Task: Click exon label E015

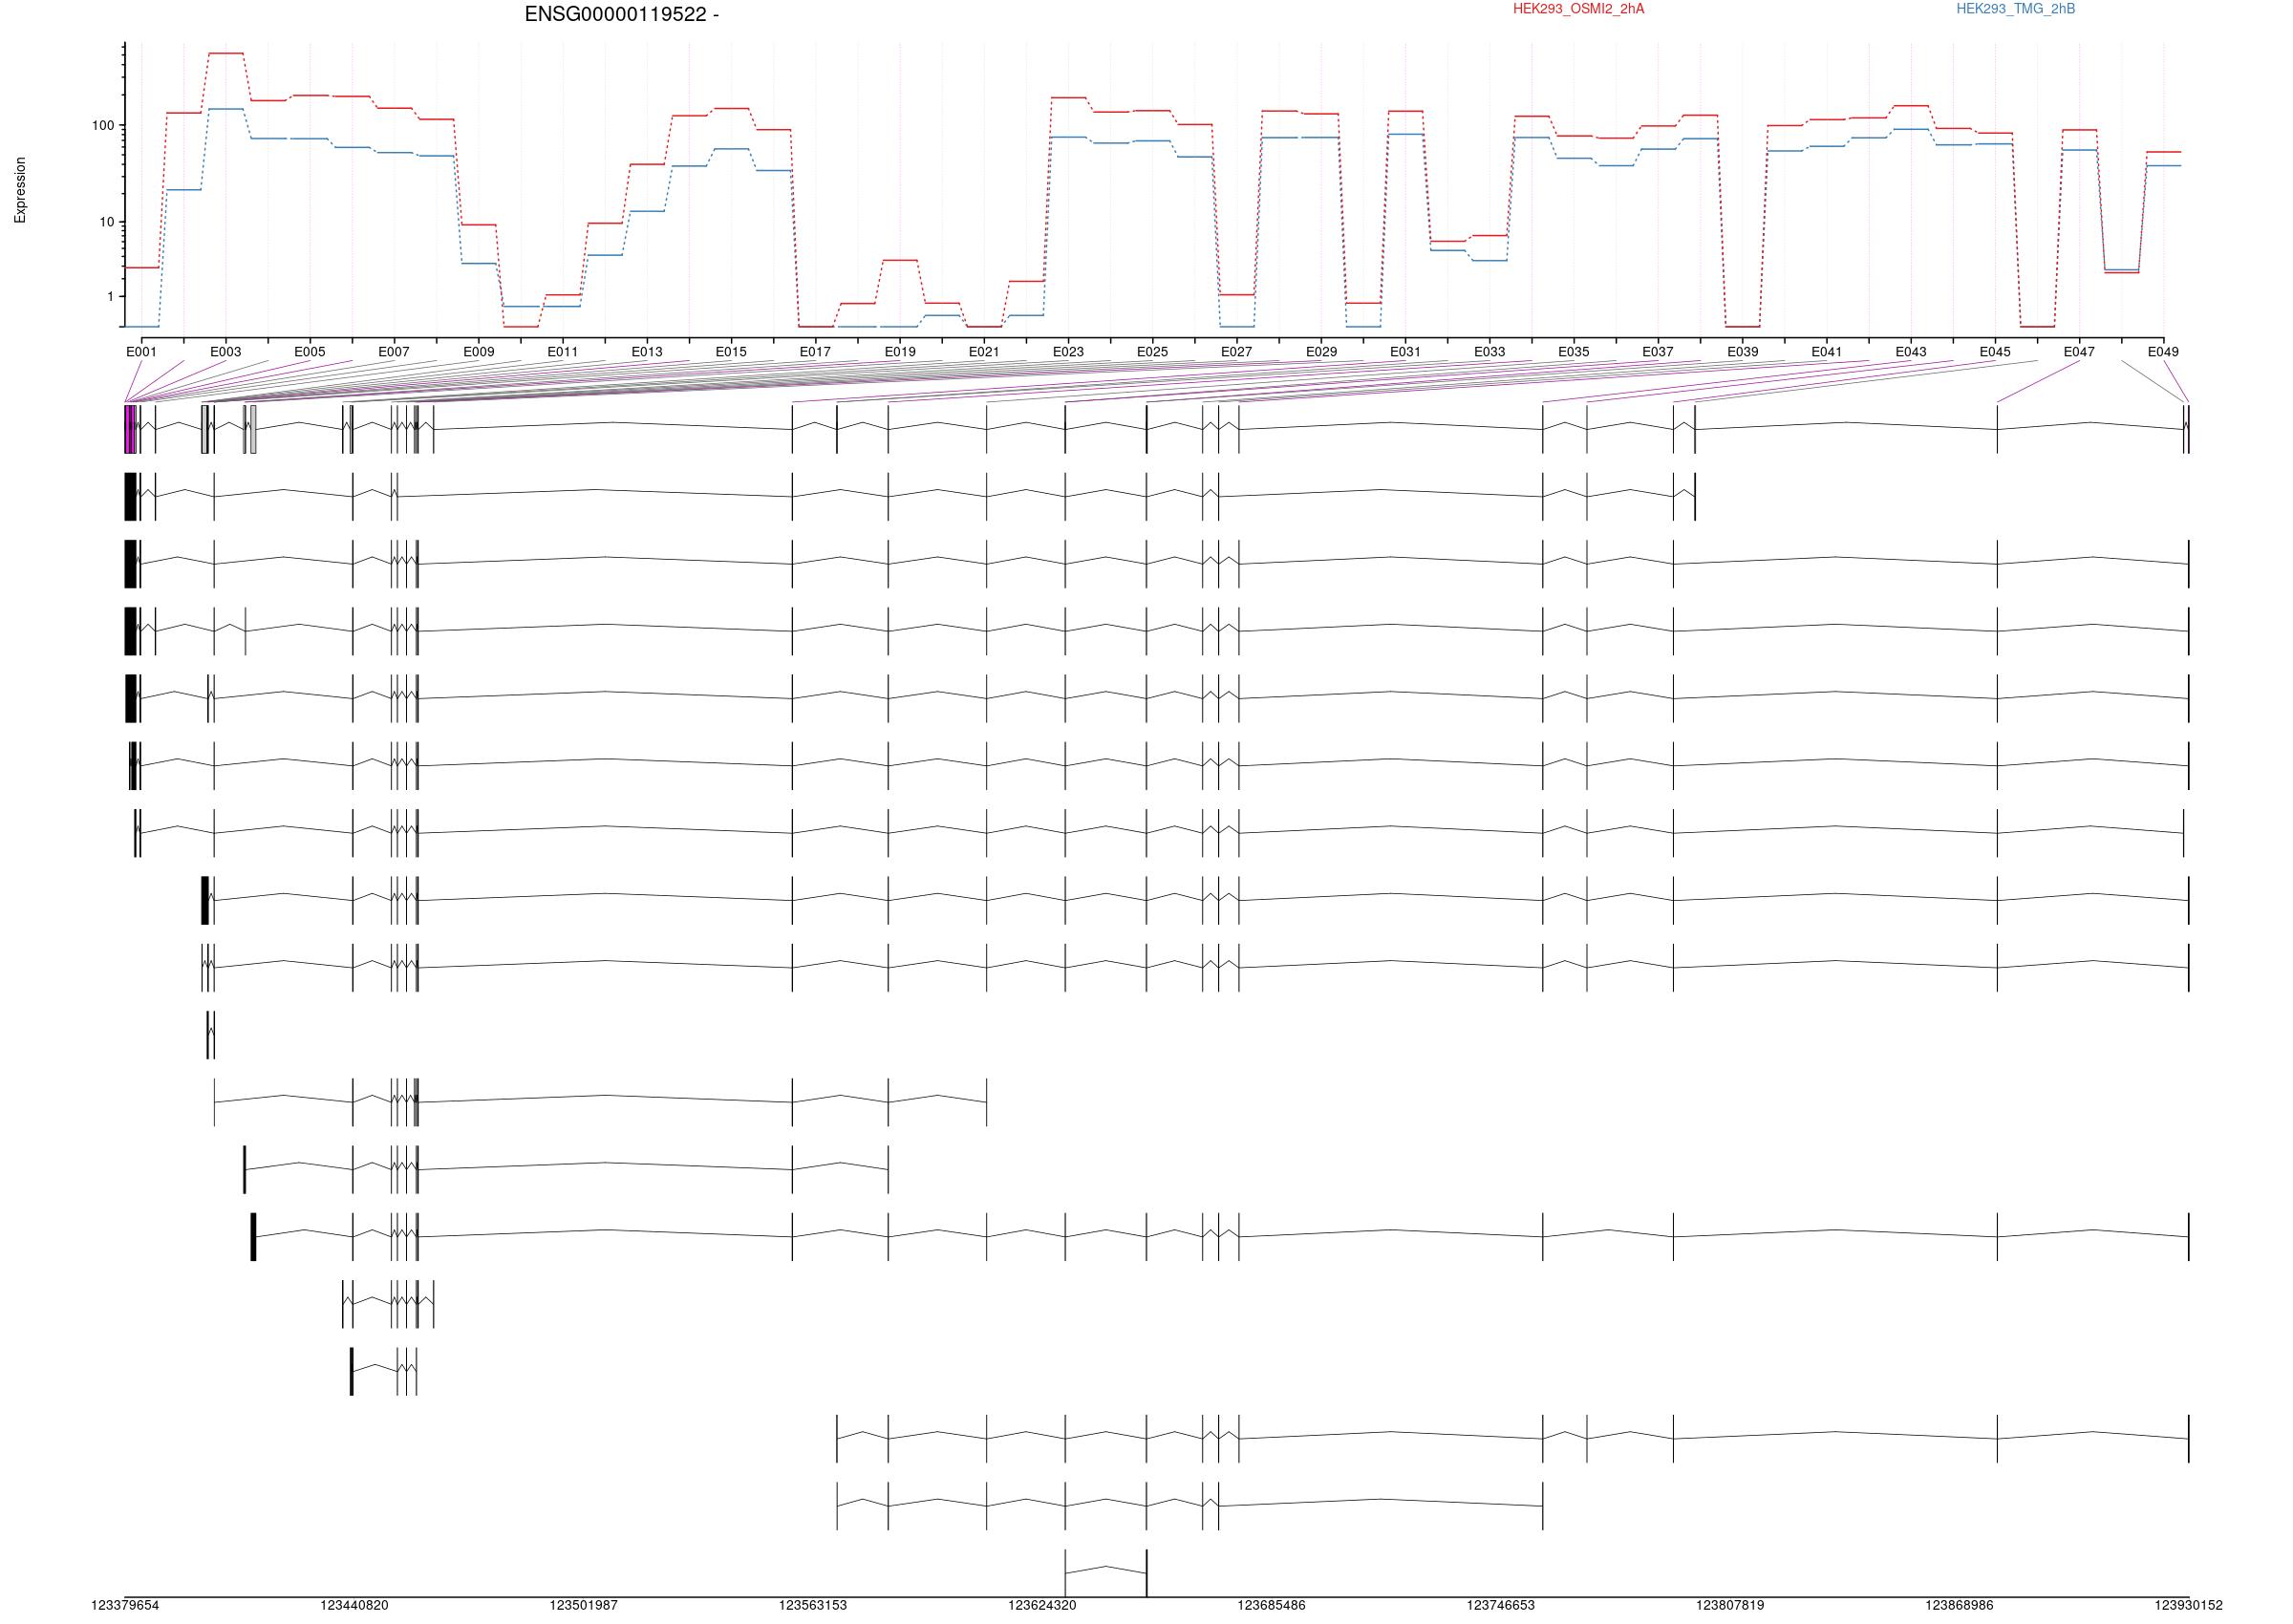Action: [731, 352]
